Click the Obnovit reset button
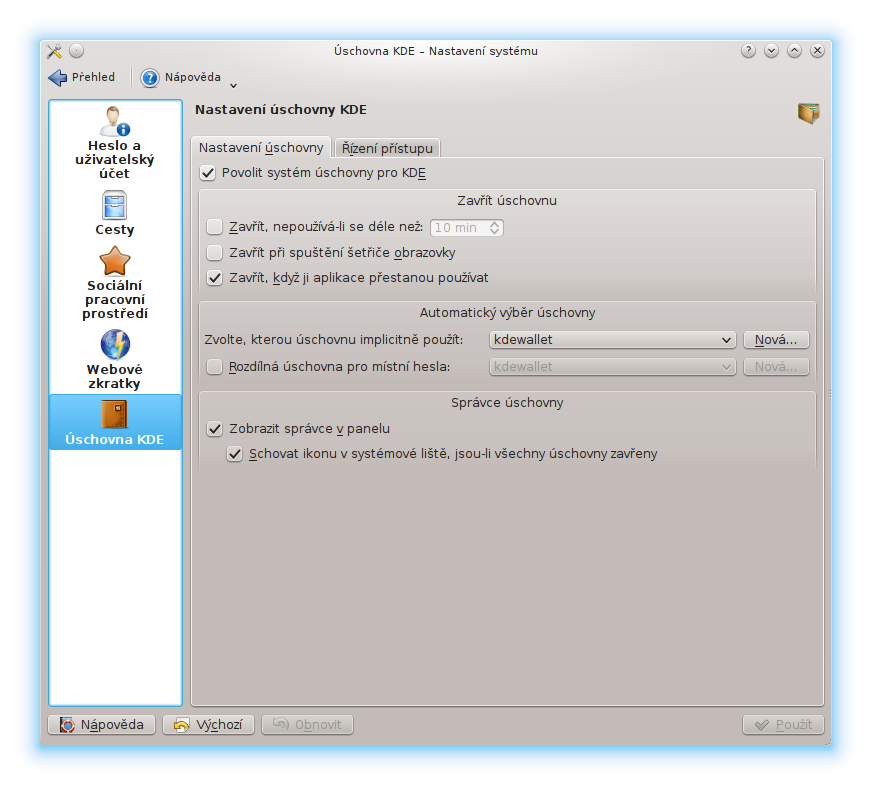The width and height of the screenshot is (872, 786). tap(307, 725)
